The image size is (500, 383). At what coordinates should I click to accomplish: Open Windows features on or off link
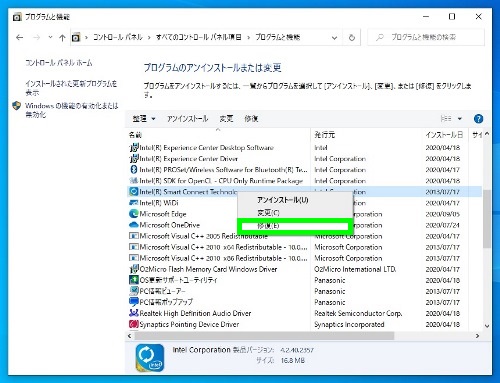[72, 110]
